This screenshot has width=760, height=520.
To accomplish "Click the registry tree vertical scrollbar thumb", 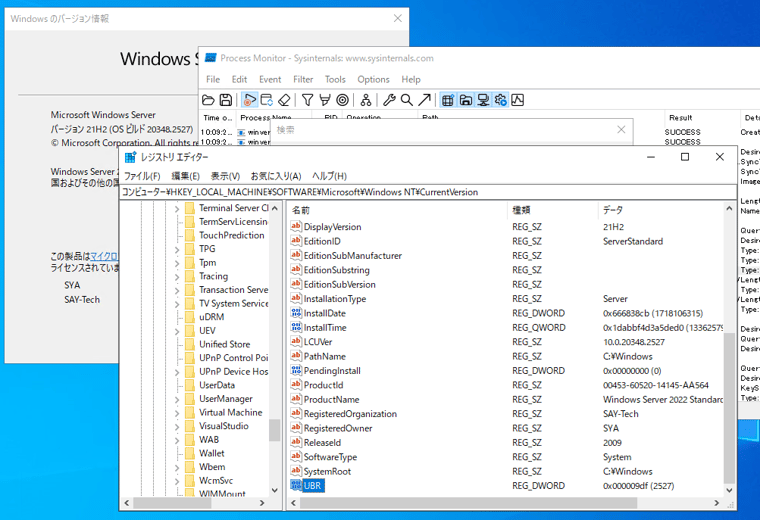I will tap(275, 430).
